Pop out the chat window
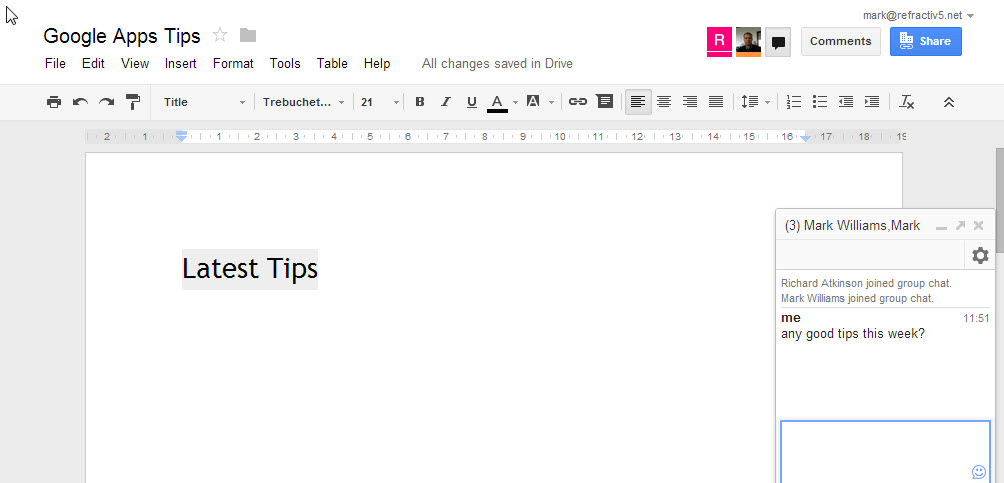The image size is (1004, 483). (x=960, y=225)
